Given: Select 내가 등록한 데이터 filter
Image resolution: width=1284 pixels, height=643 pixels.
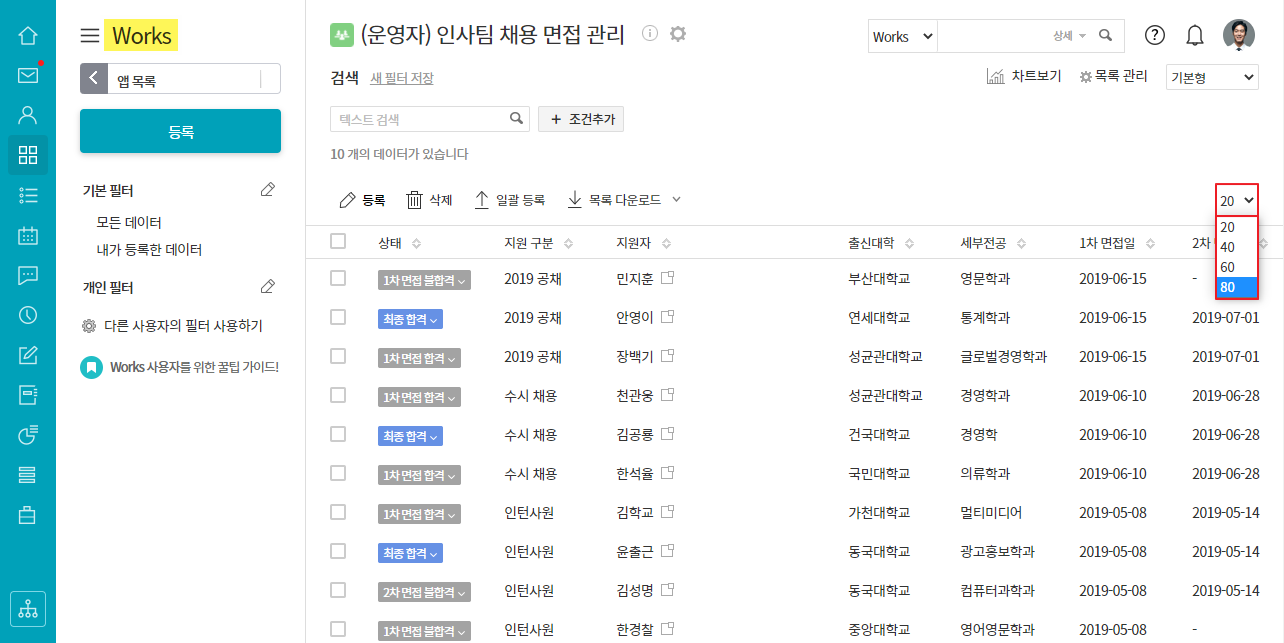Looking at the screenshot, I should click(149, 249).
